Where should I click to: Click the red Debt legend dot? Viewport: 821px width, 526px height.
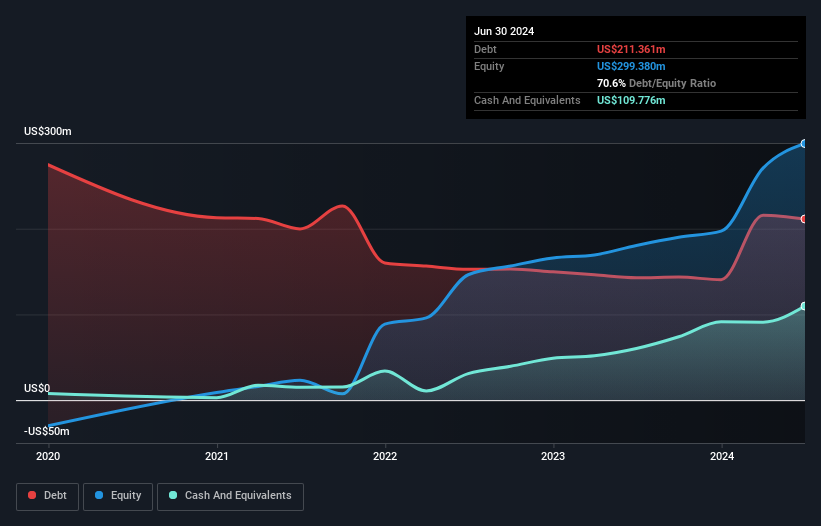tap(32, 495)
